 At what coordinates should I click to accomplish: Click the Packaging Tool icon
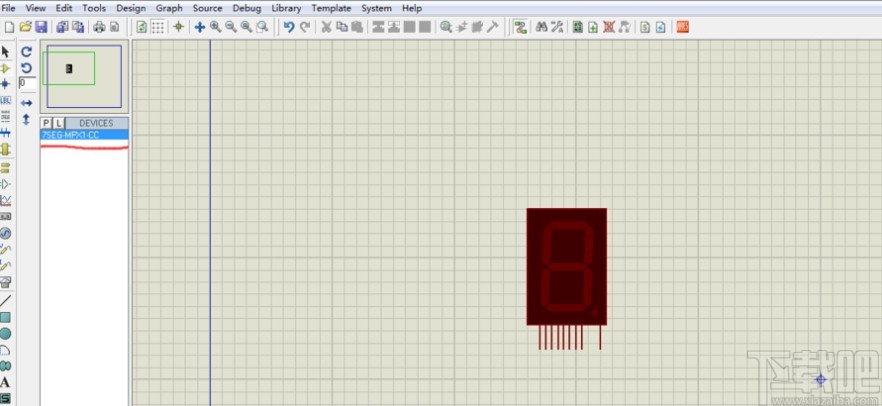[x=478, y=27]
